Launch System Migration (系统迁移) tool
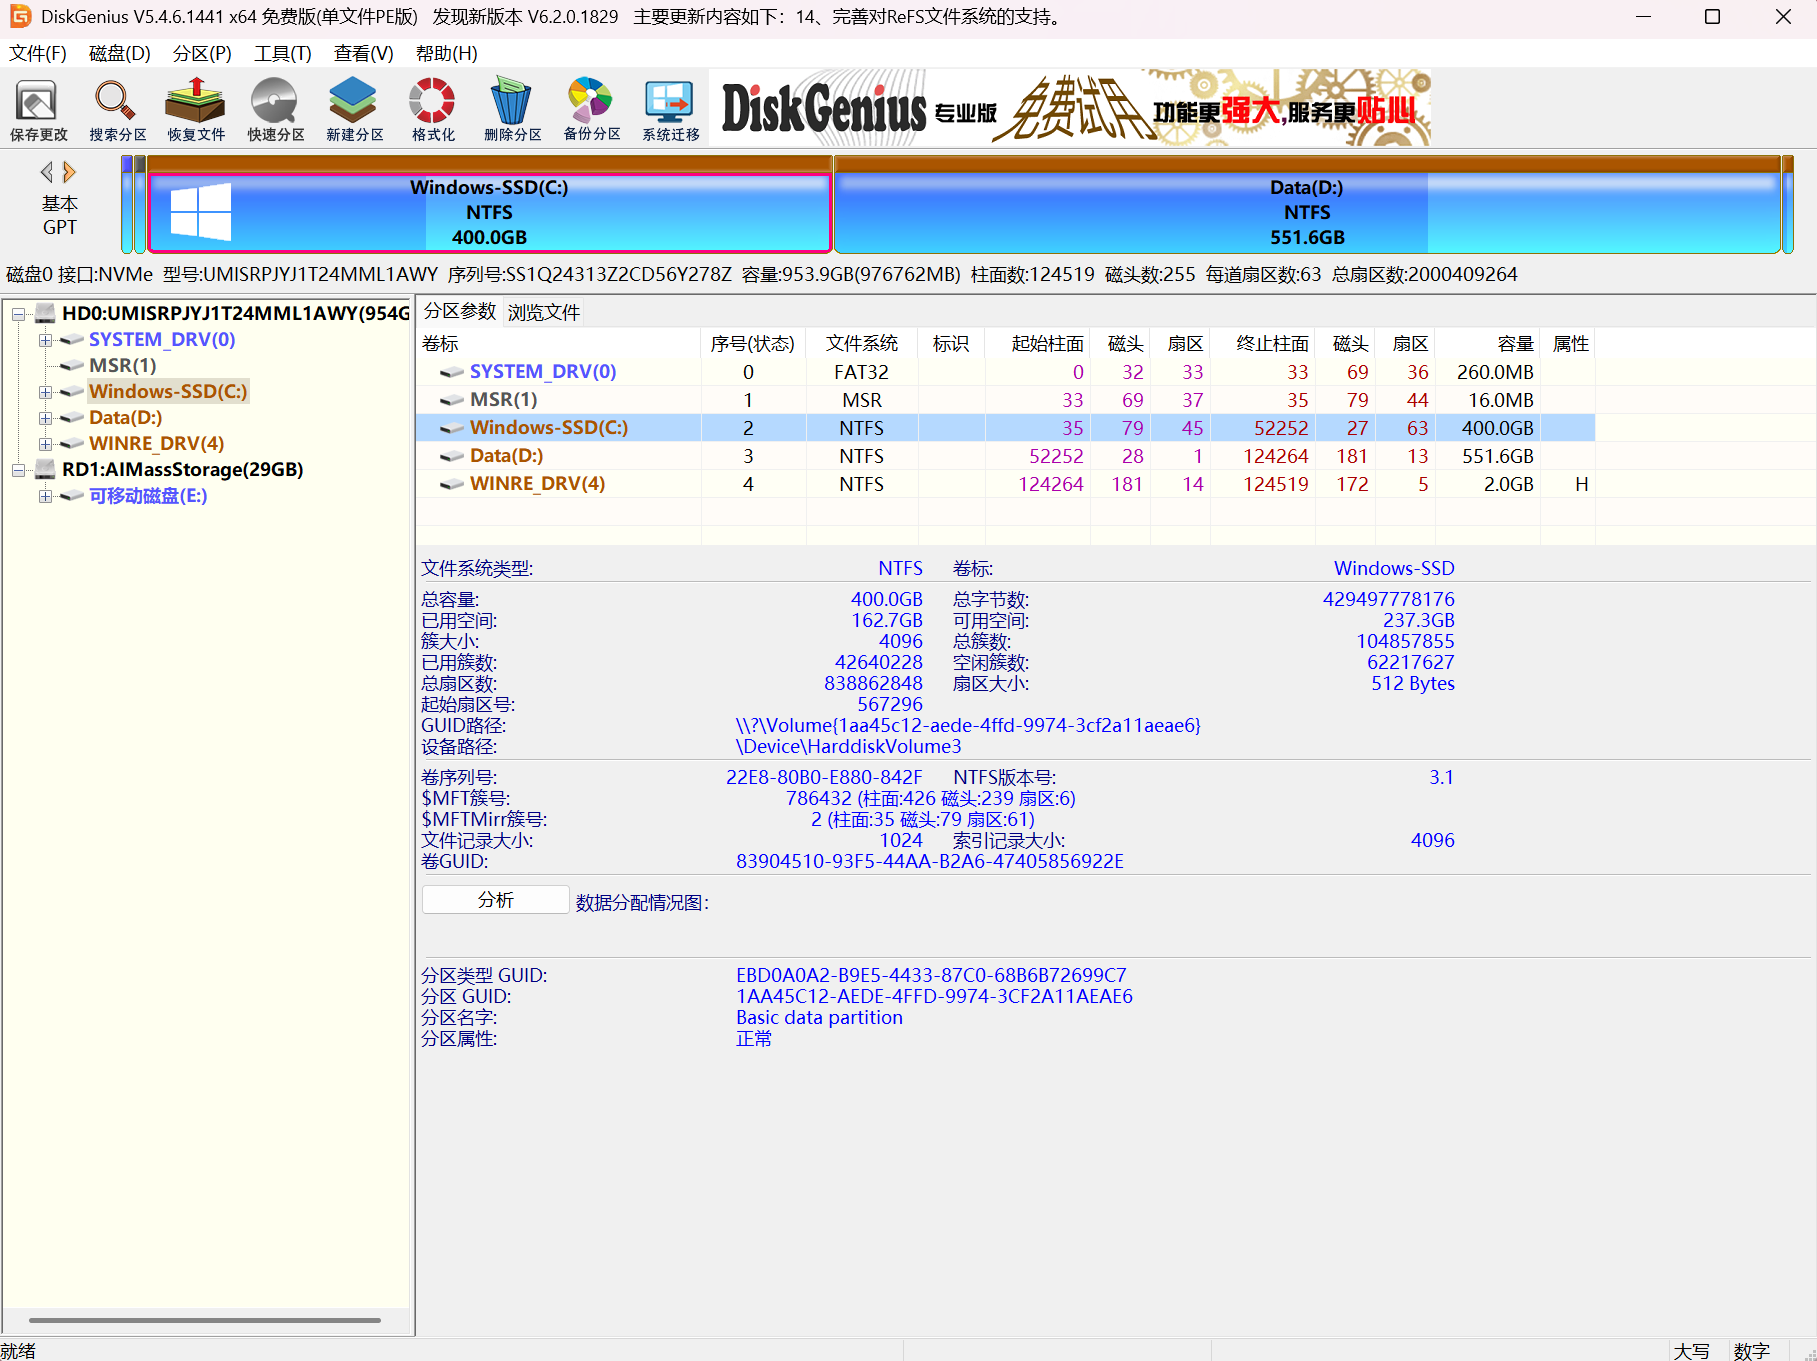Viewport: 1817px width, 1361px height. (x=670, y=109)
